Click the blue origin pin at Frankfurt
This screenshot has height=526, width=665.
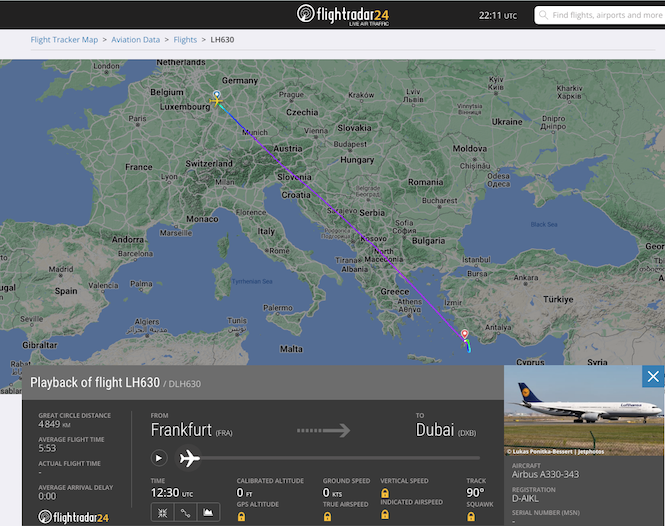click(217, 94)
